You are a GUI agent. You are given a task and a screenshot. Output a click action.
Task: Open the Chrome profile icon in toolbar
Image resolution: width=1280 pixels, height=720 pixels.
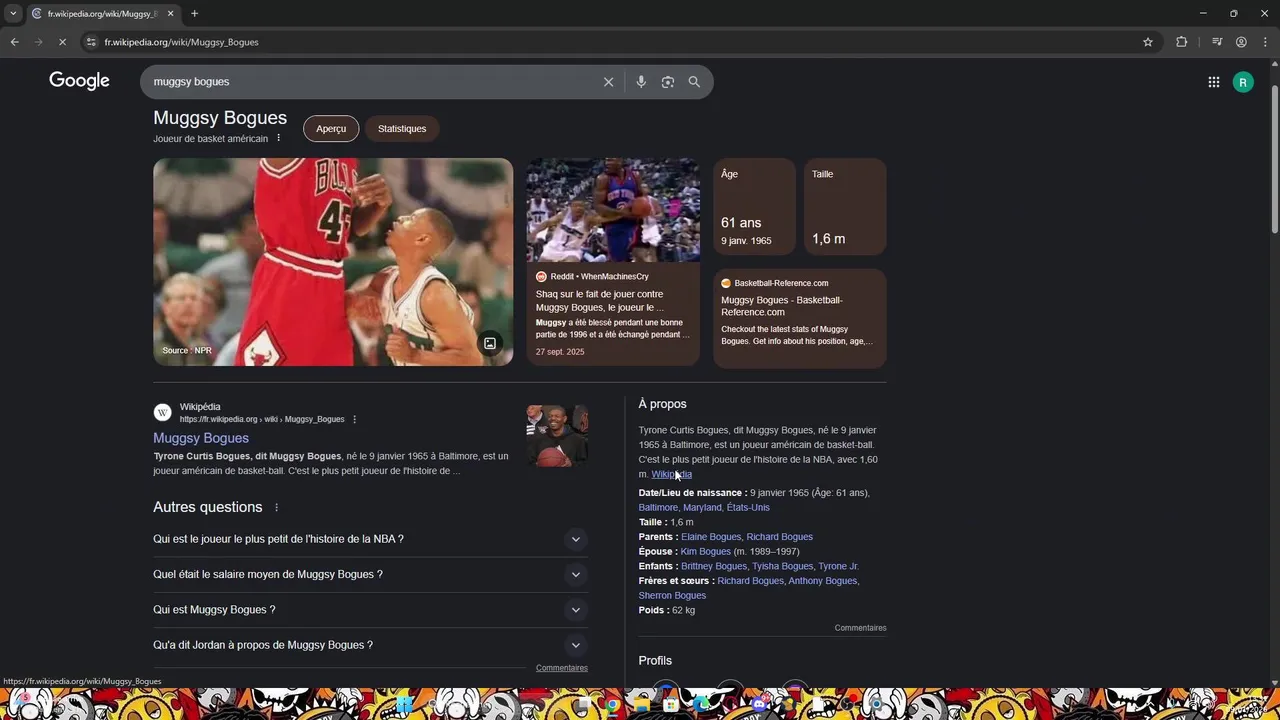(1241, 42)
